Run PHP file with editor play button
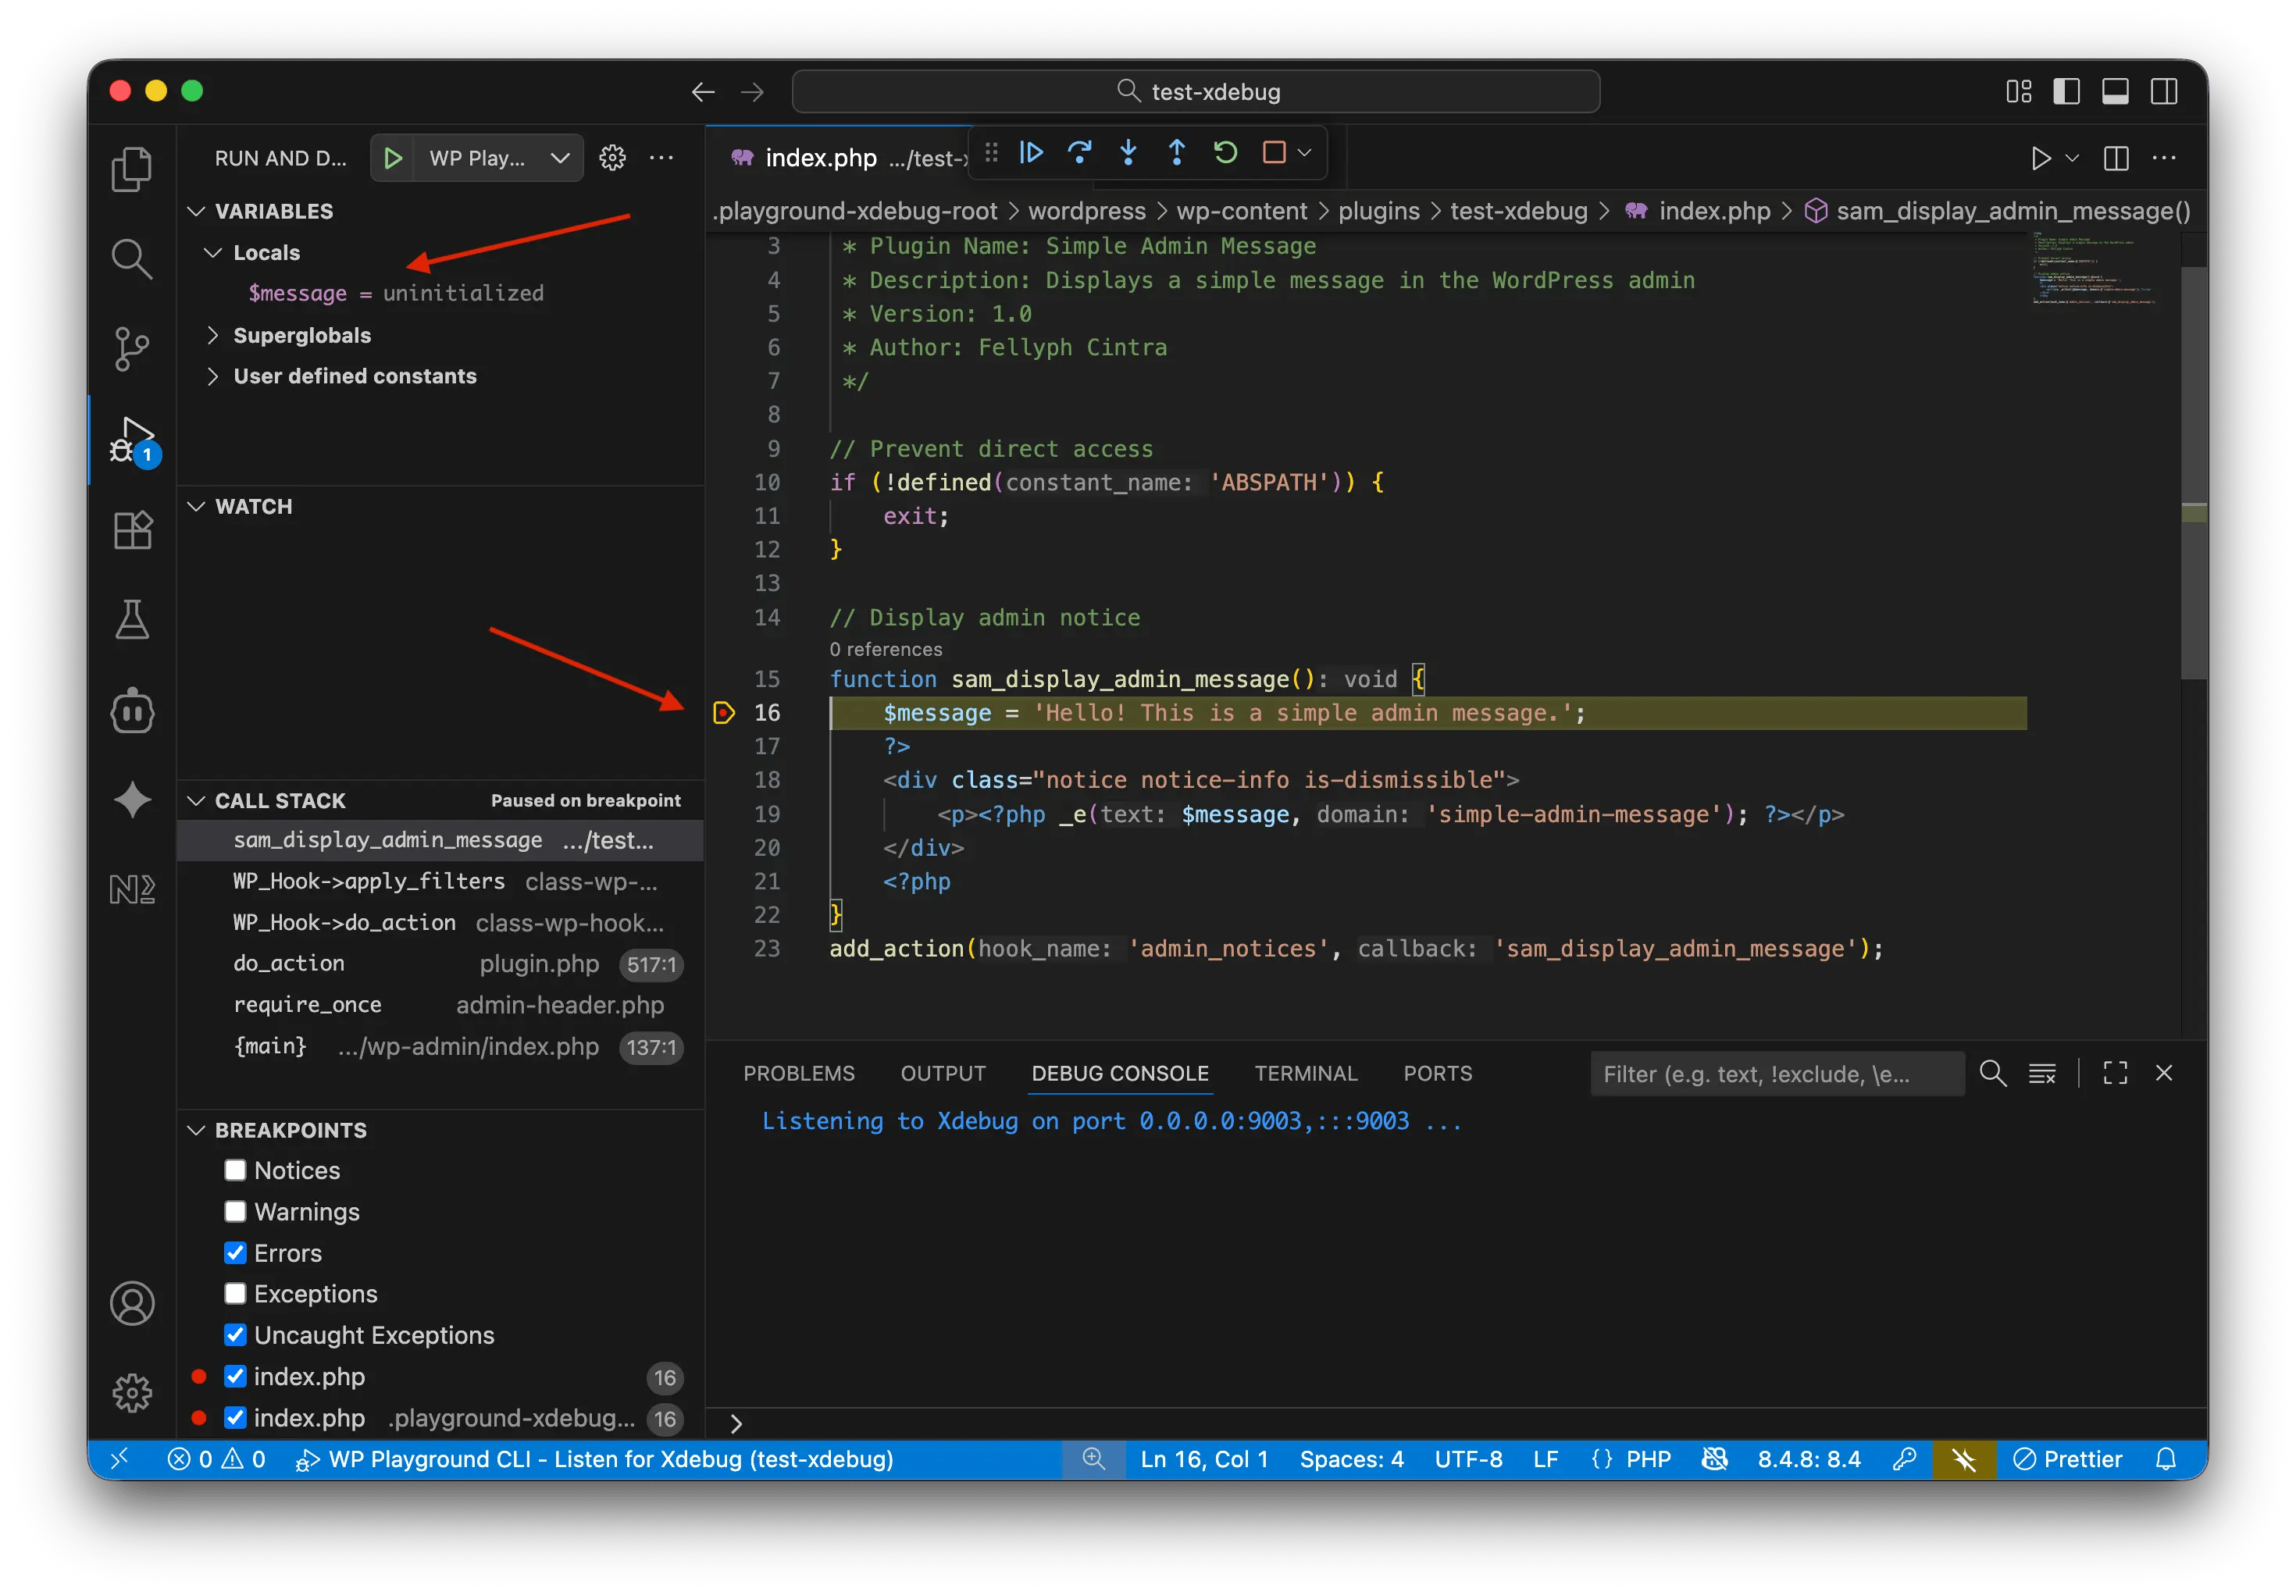 [2041, 158]
